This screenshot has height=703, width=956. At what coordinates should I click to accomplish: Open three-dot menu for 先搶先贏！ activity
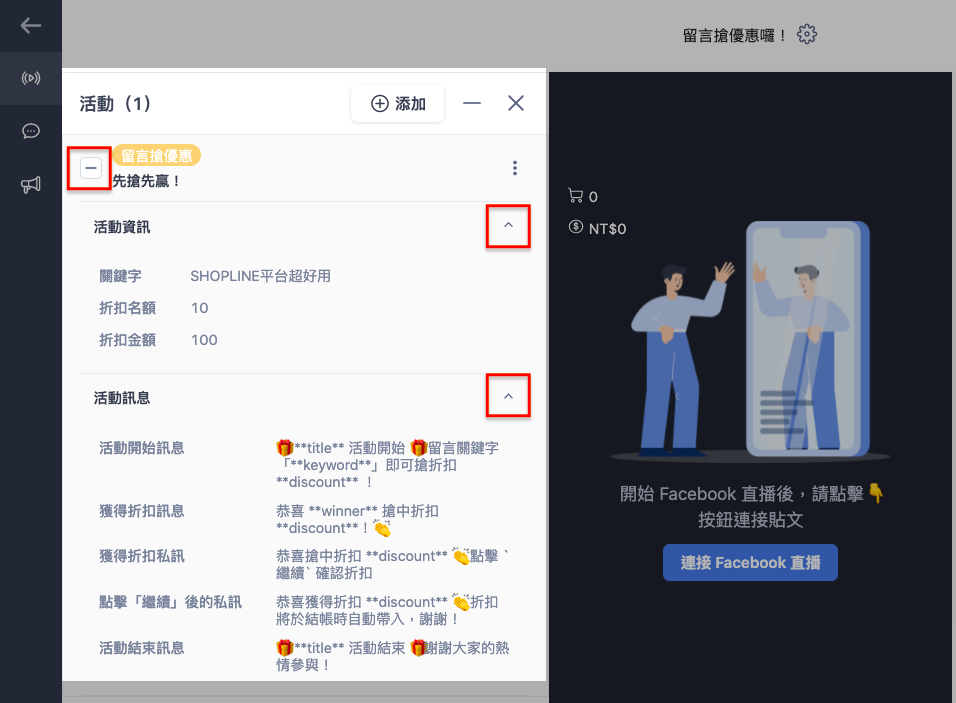point(515,168)
